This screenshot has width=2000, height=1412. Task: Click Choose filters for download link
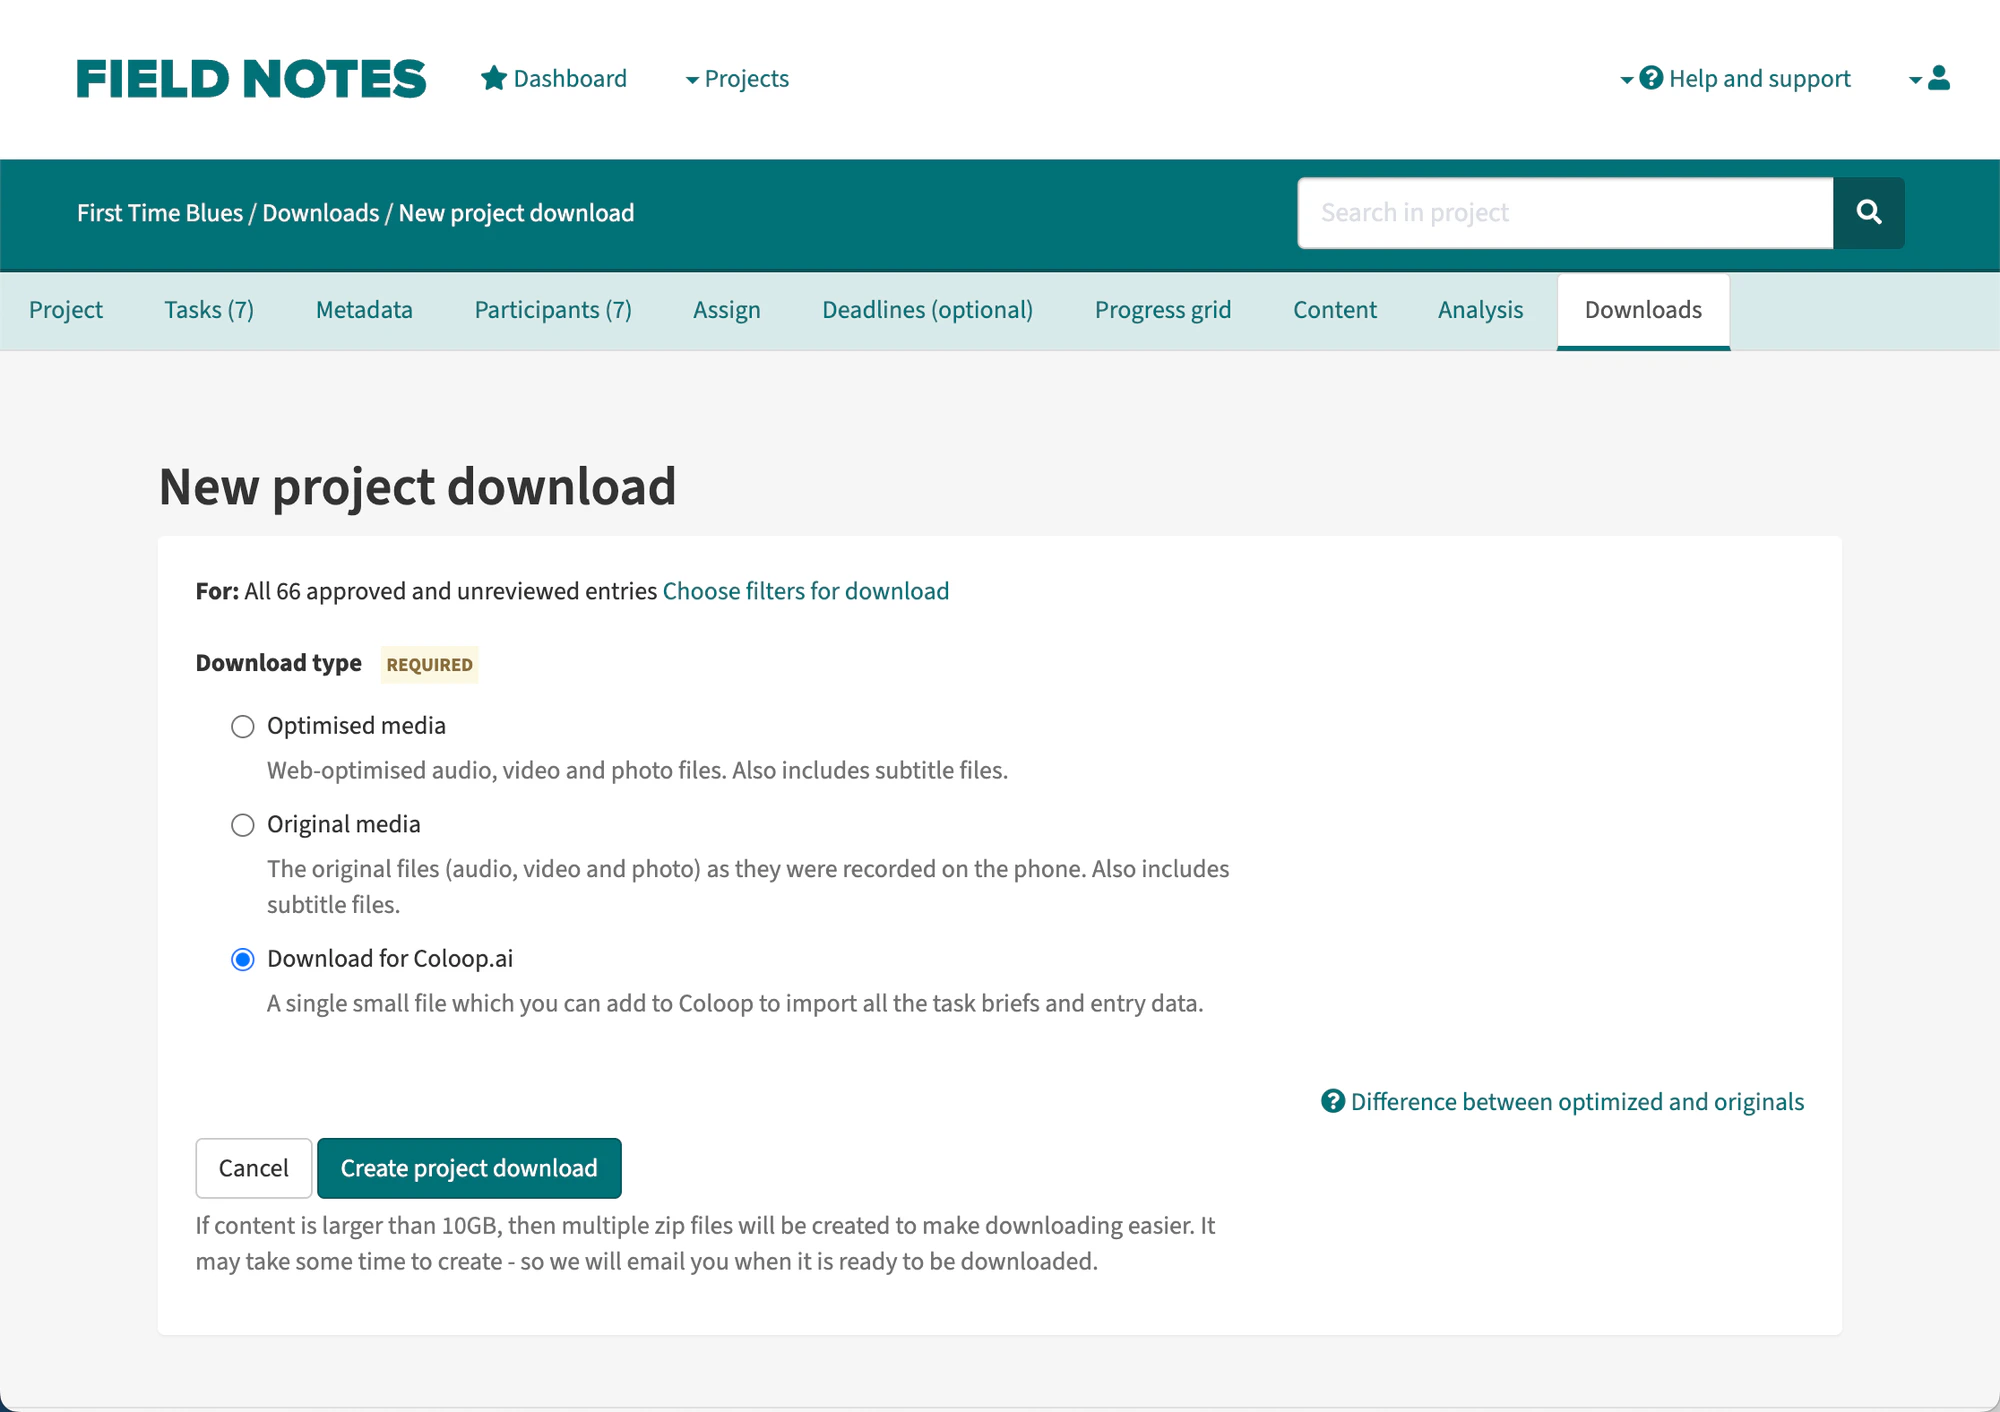coord(805,591)
